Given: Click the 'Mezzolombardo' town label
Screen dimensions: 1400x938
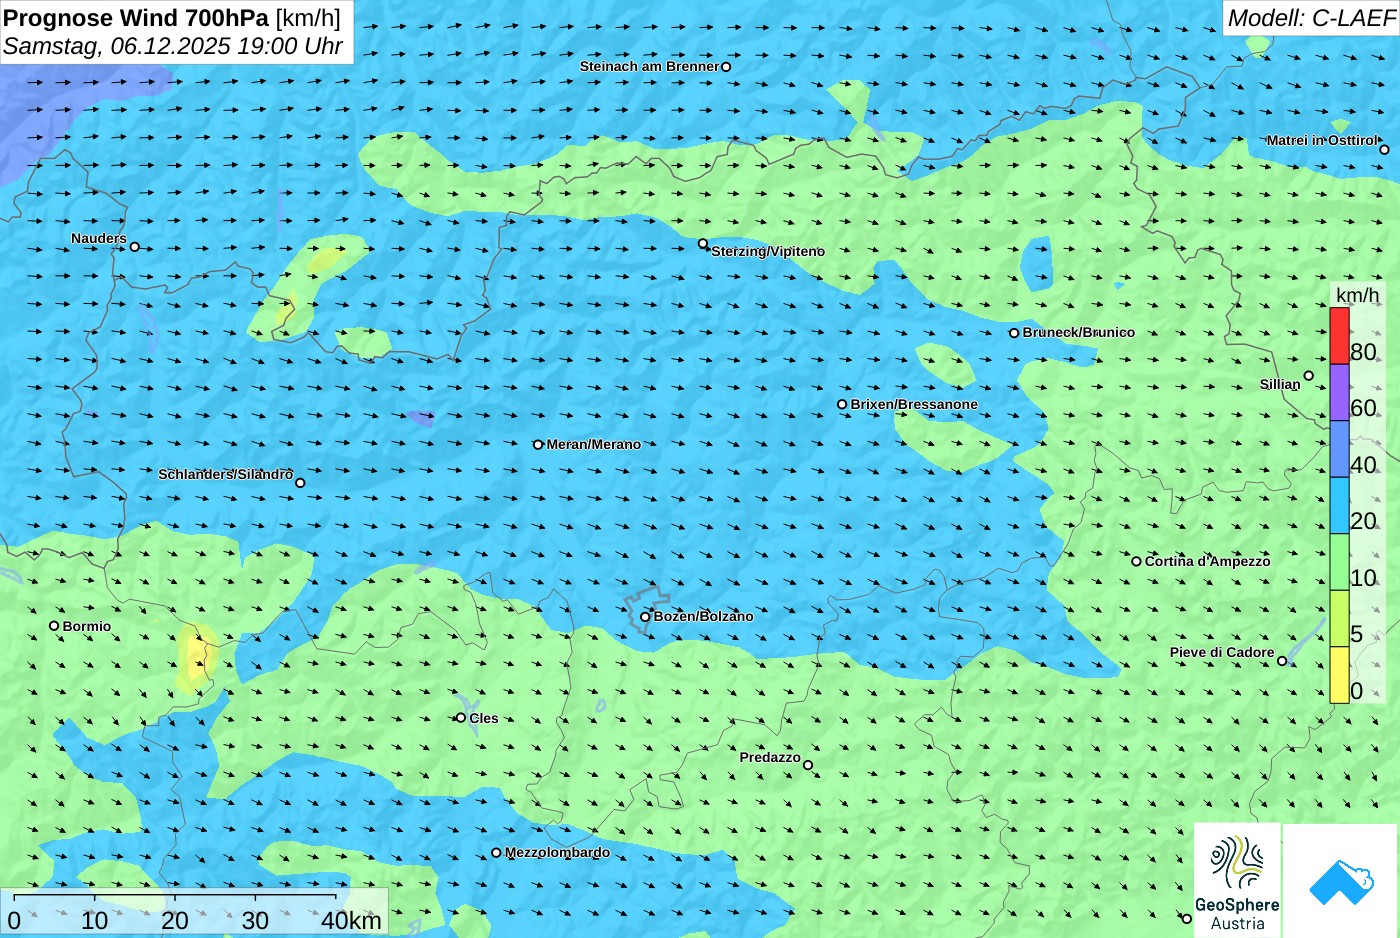Looking at the screenshot, I should [x=557, y=853].
